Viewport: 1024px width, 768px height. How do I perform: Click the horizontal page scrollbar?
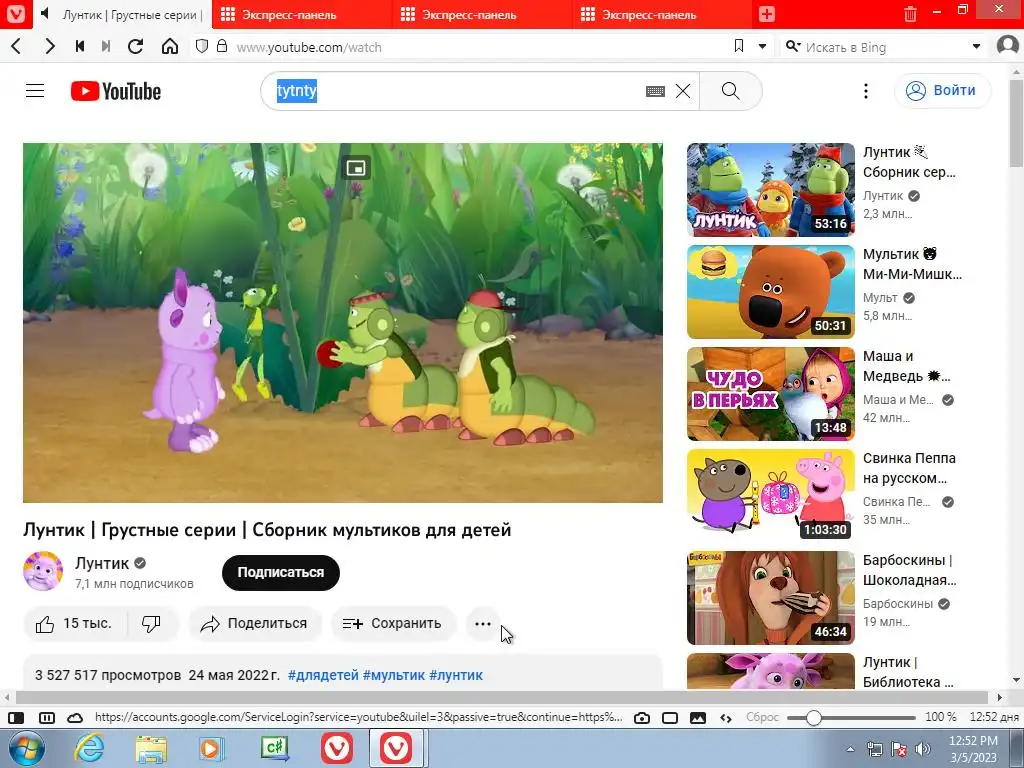click(x=503, y=697)
